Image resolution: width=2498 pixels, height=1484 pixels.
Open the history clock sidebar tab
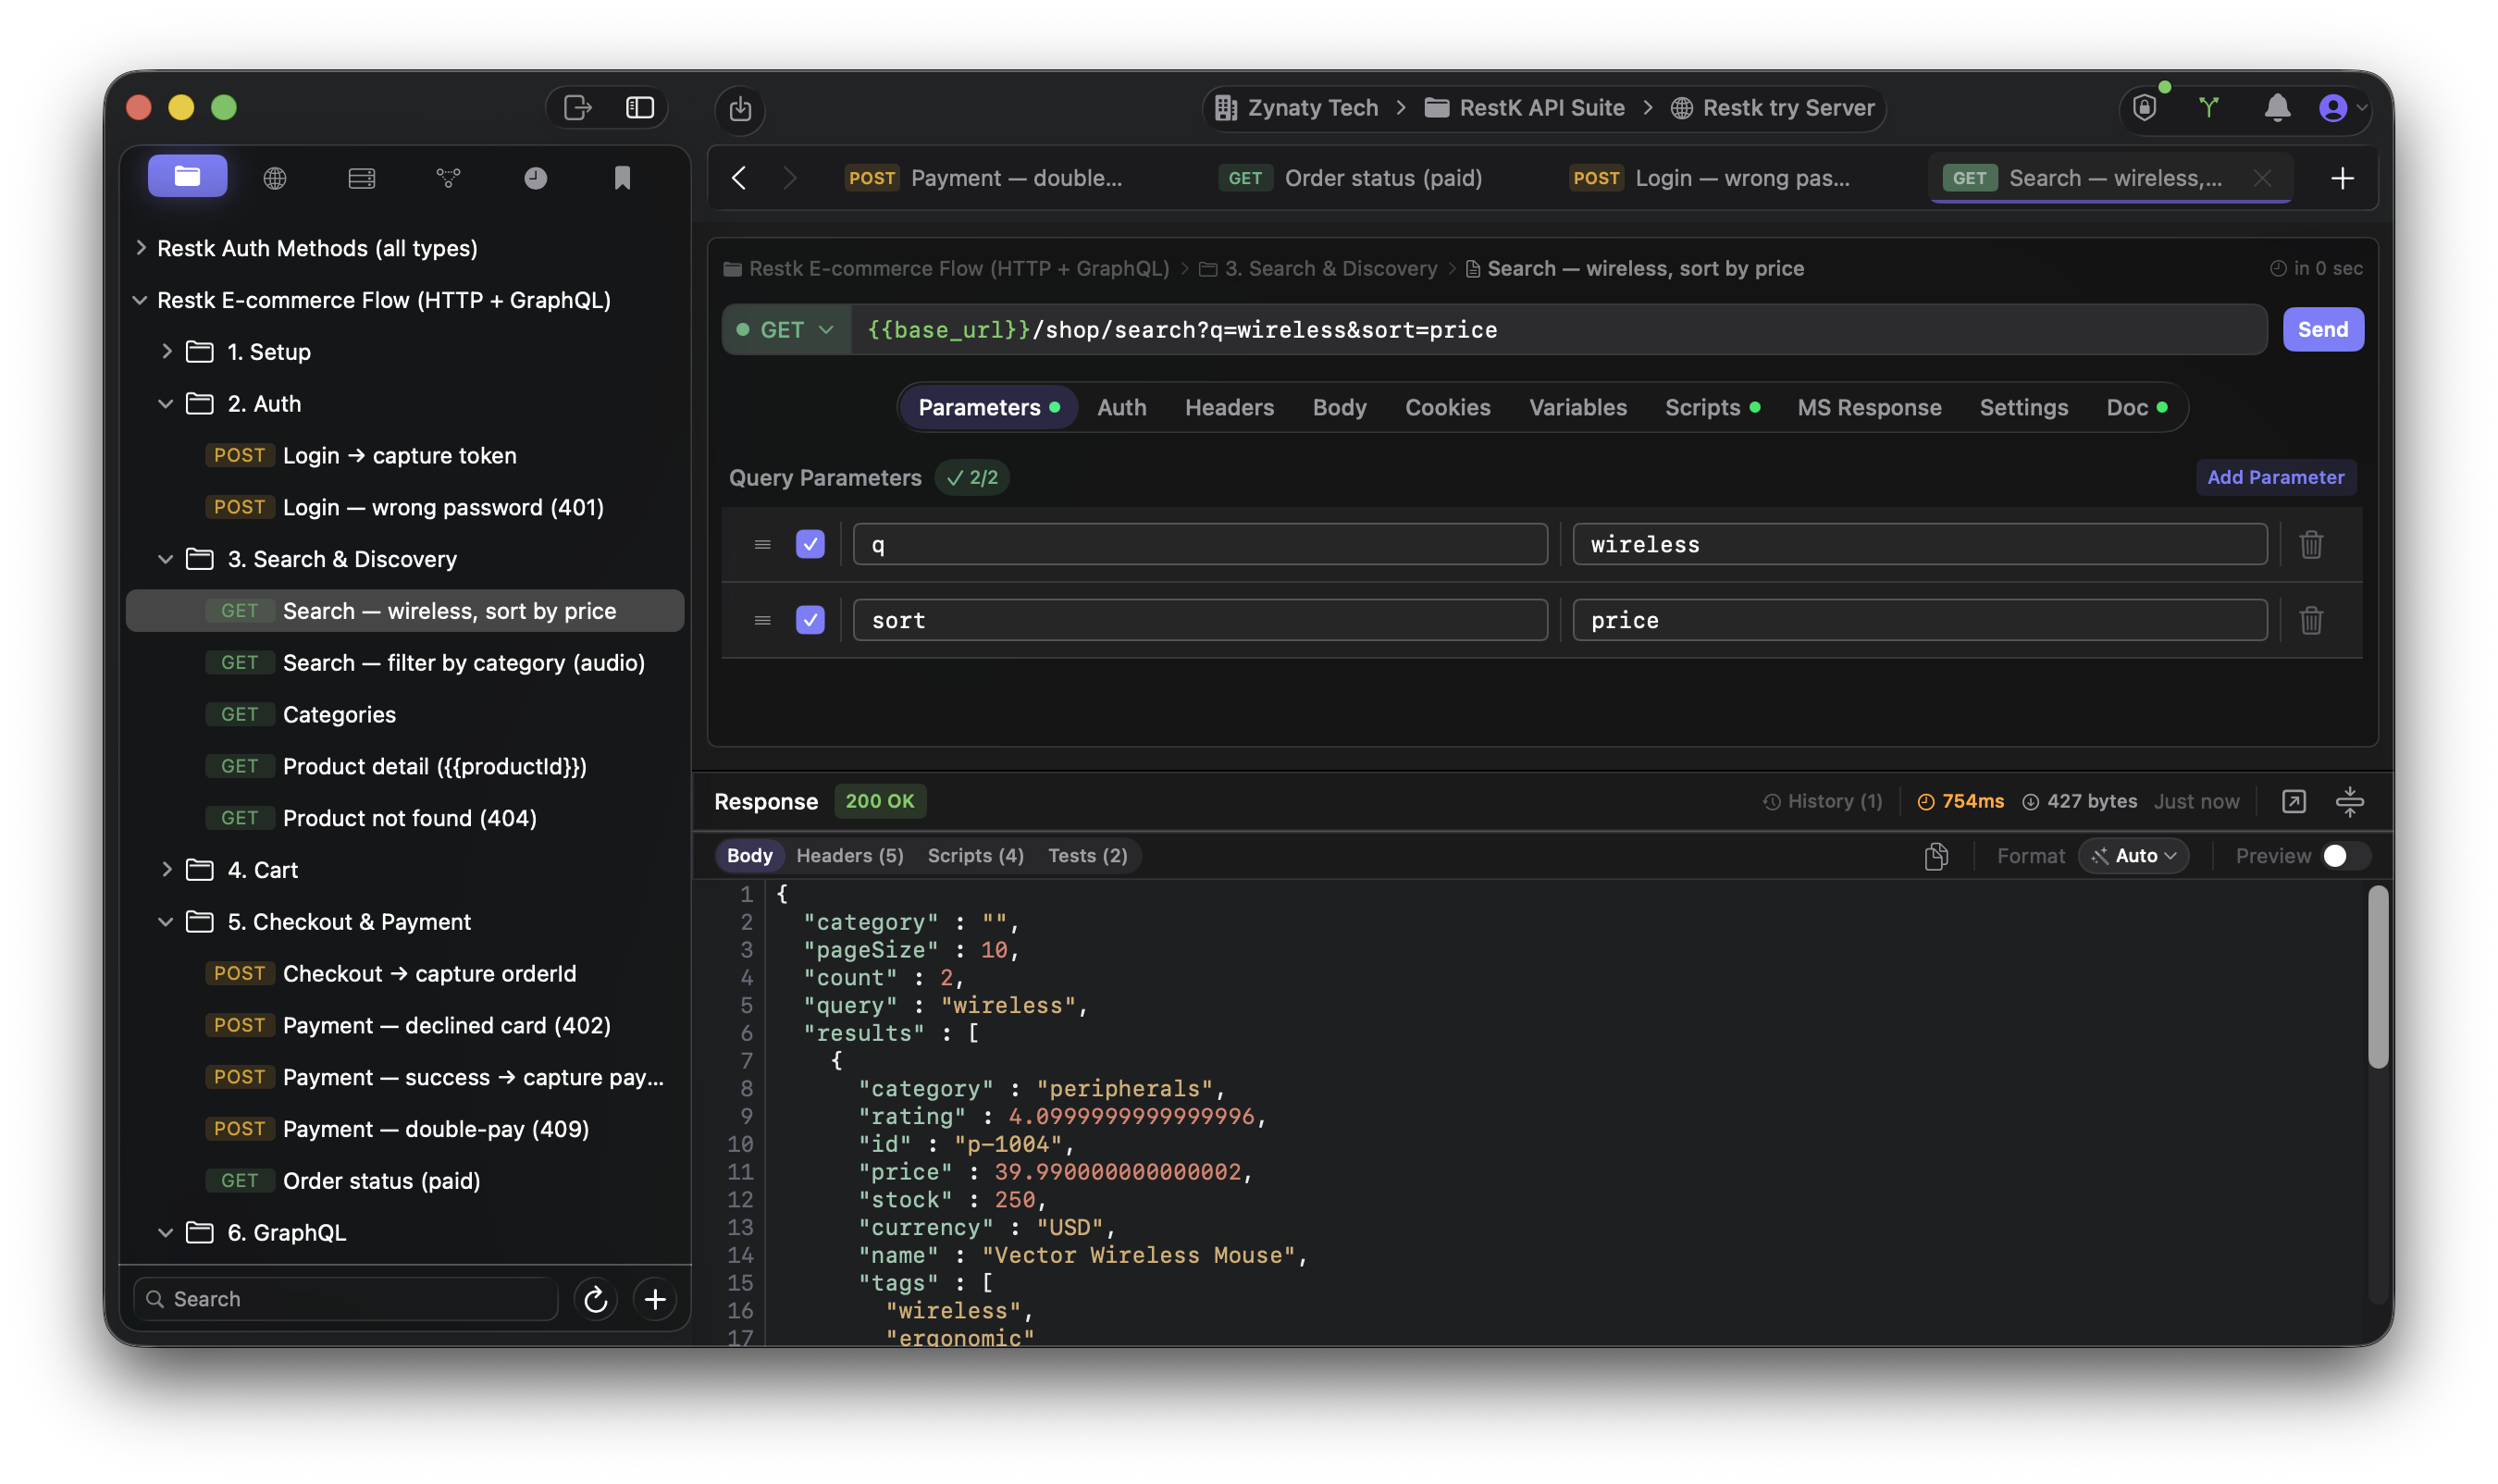point(535,178)
